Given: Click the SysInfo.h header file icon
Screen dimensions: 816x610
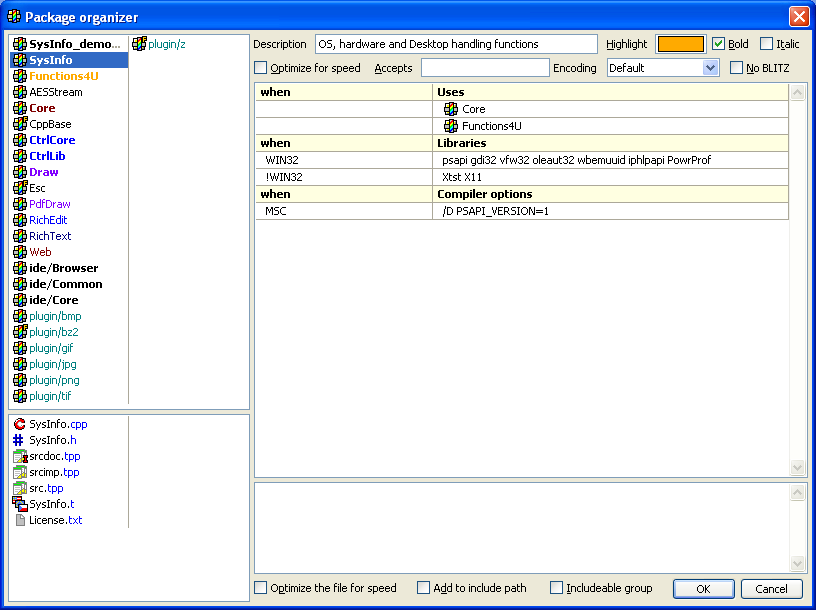Looking at the screenshot, I should [19, 440].
